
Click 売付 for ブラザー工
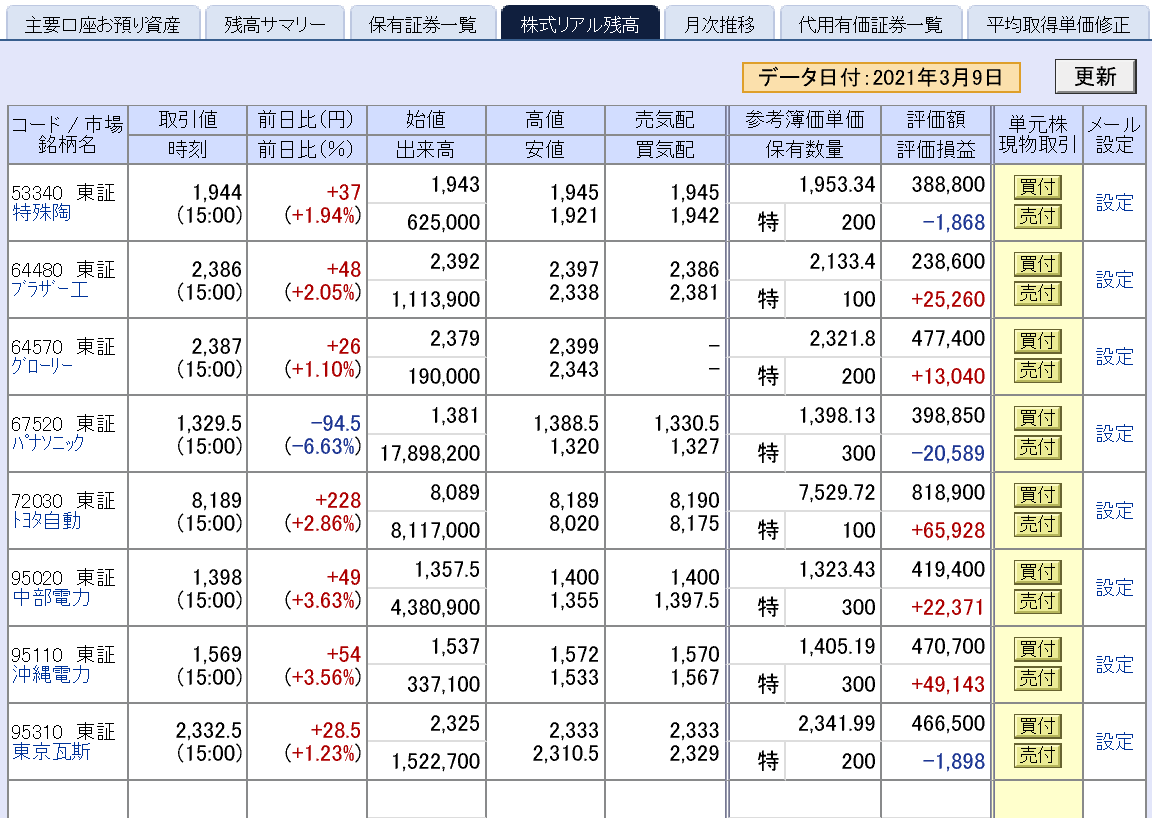pyautogui.click(x=1037, y=293)
